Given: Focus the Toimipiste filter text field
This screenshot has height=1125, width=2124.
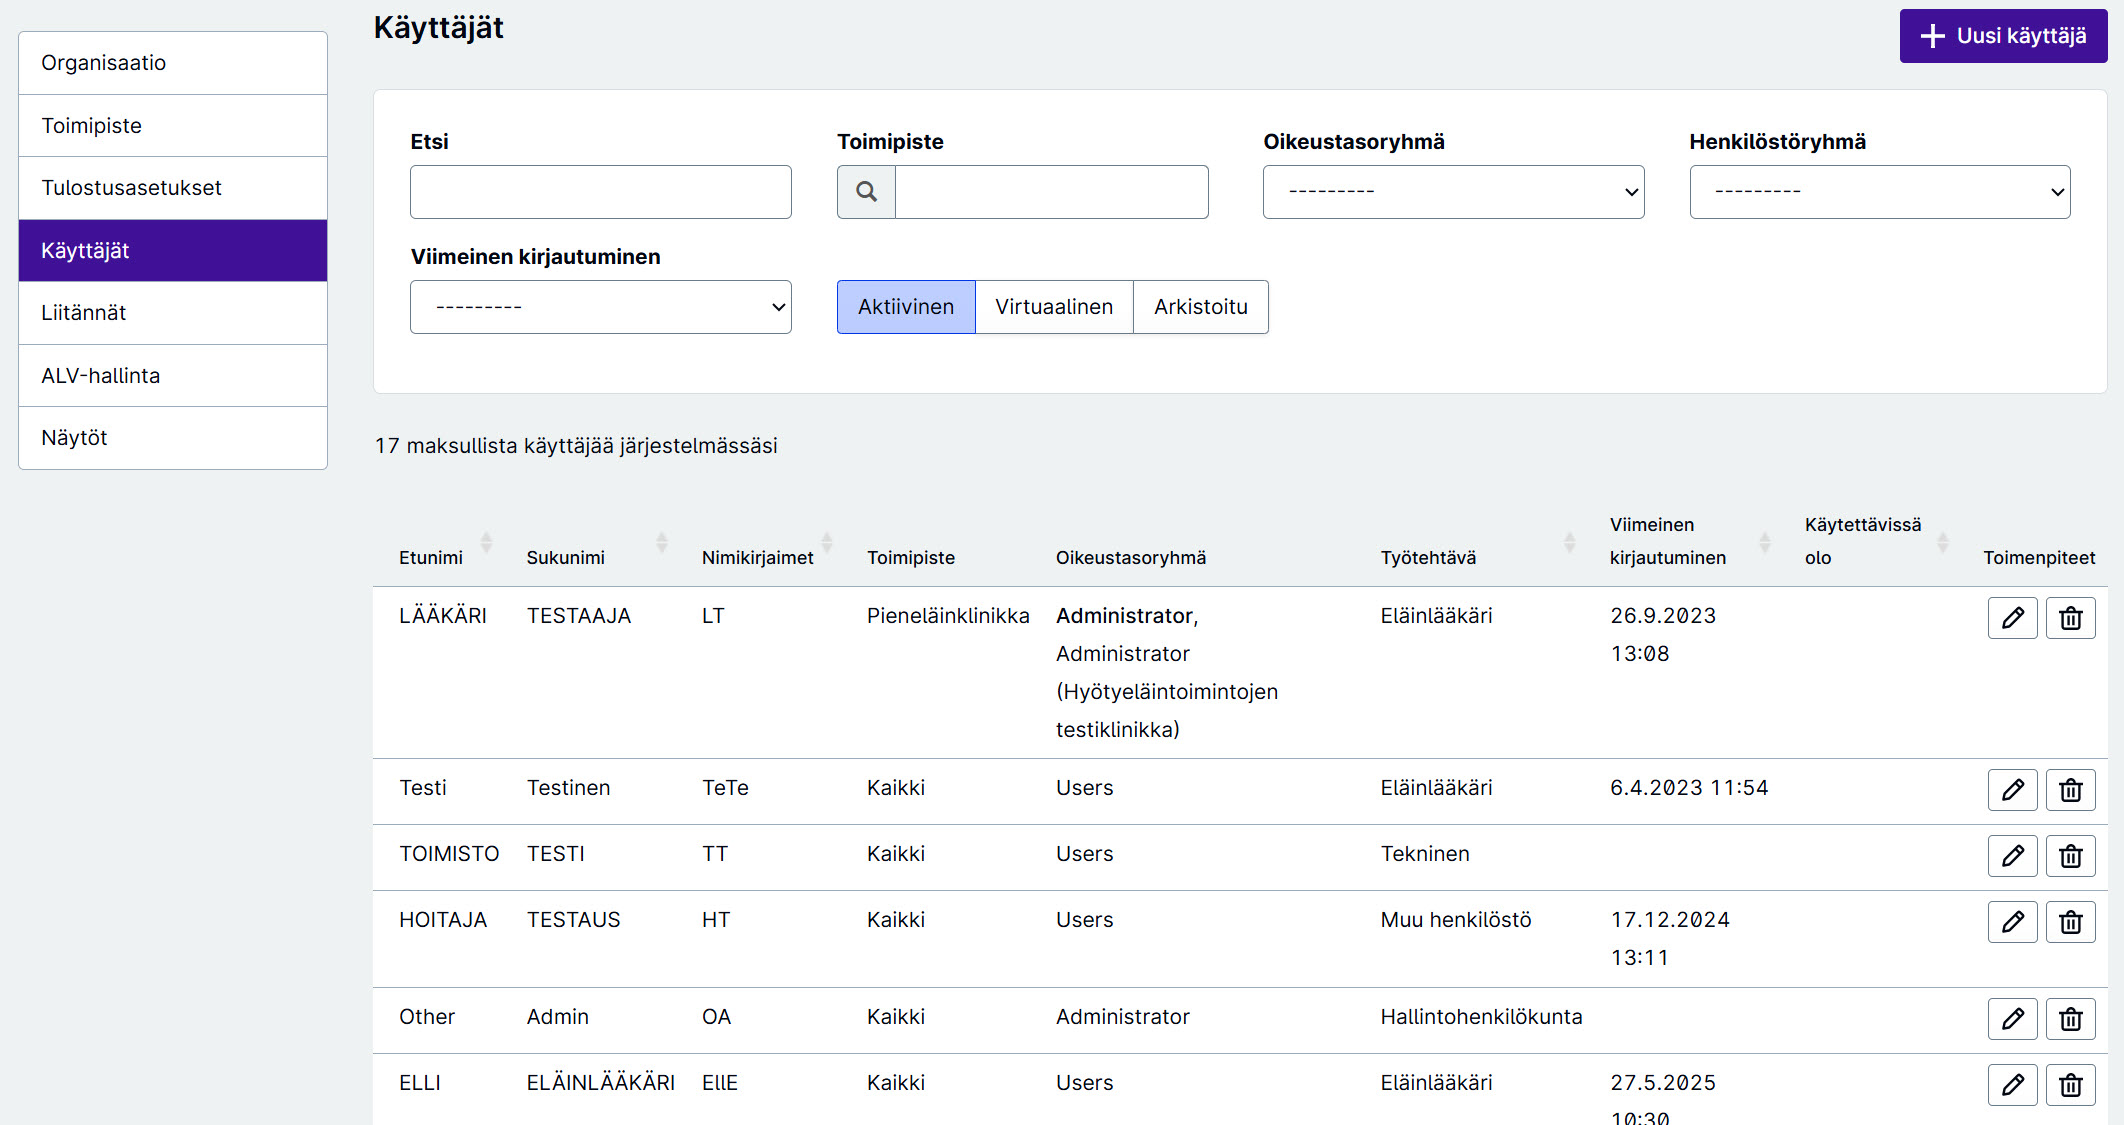Looking at the screenshot, I should 1051,192.
